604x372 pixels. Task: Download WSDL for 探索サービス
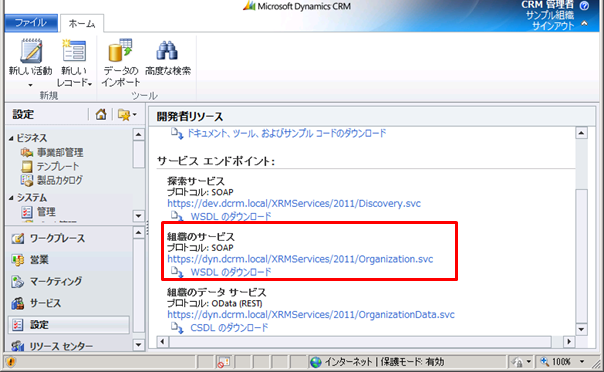pos(231,216)
